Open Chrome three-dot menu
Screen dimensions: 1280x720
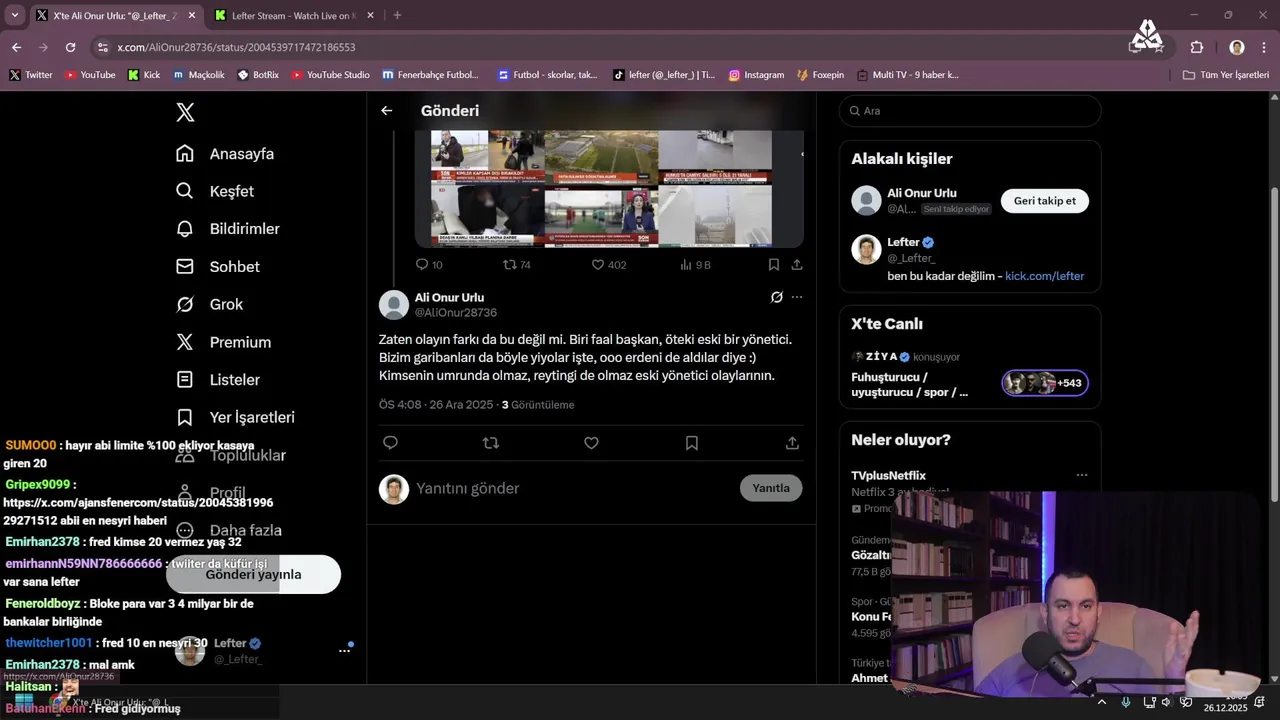(1264, 47)
